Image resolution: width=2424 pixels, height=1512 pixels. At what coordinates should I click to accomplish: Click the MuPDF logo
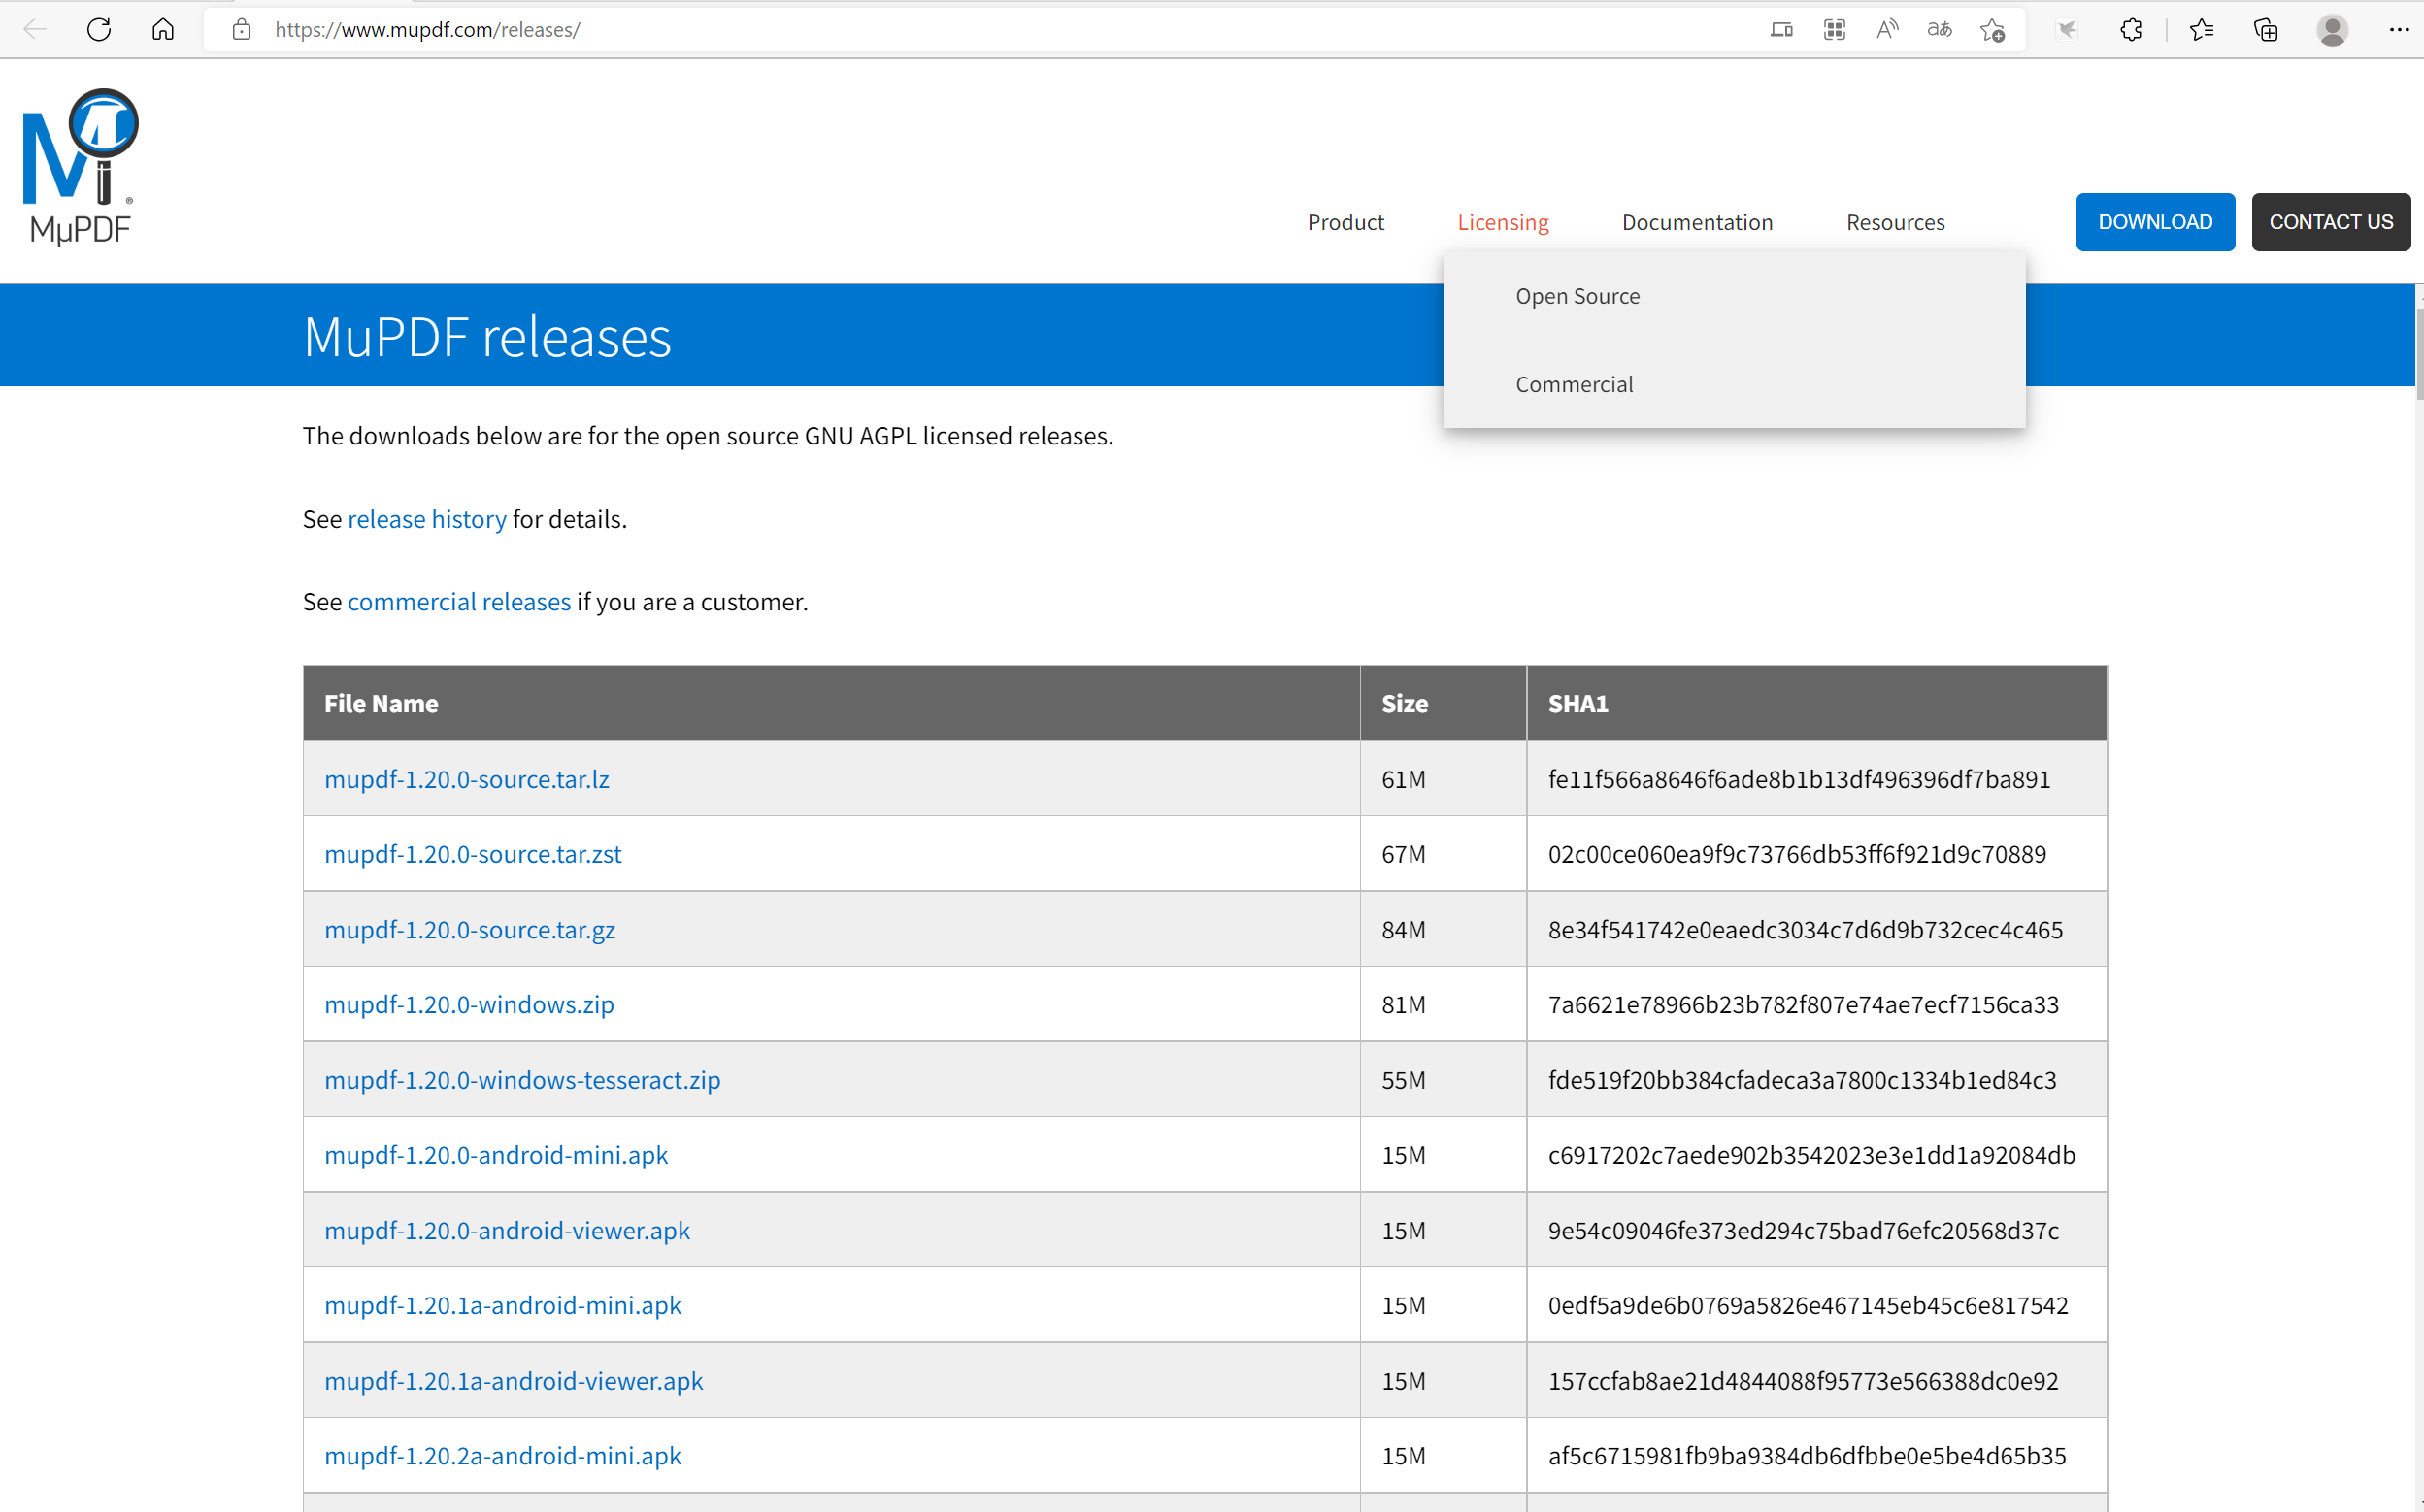pos(80,167)
